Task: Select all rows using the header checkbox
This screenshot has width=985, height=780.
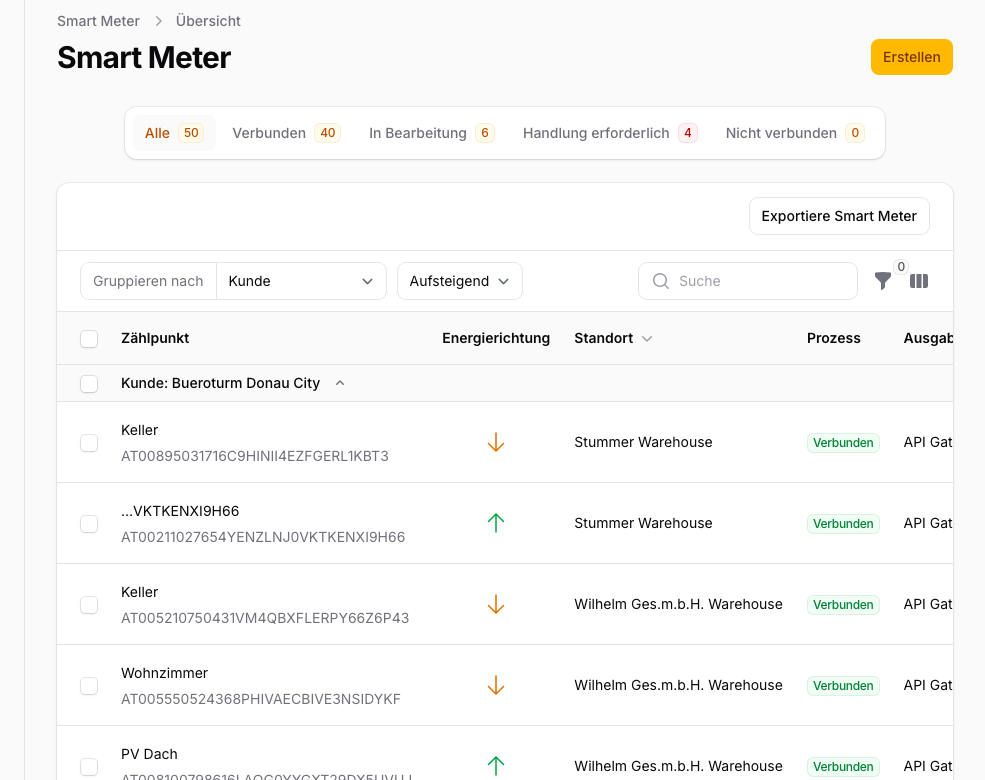Action: click(88, 338)
